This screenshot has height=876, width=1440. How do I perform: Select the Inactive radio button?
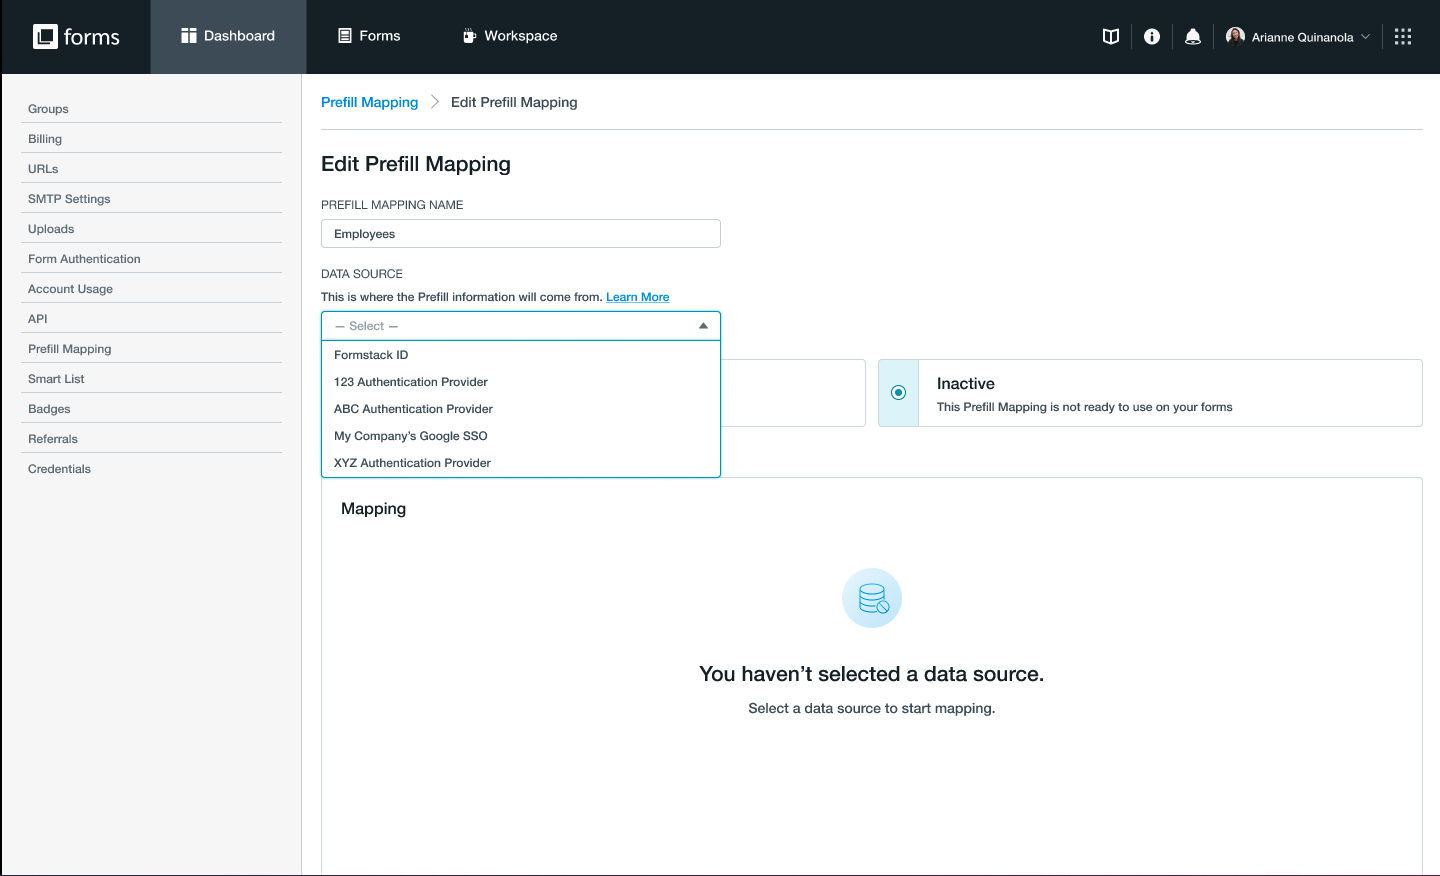pos(898,393)
